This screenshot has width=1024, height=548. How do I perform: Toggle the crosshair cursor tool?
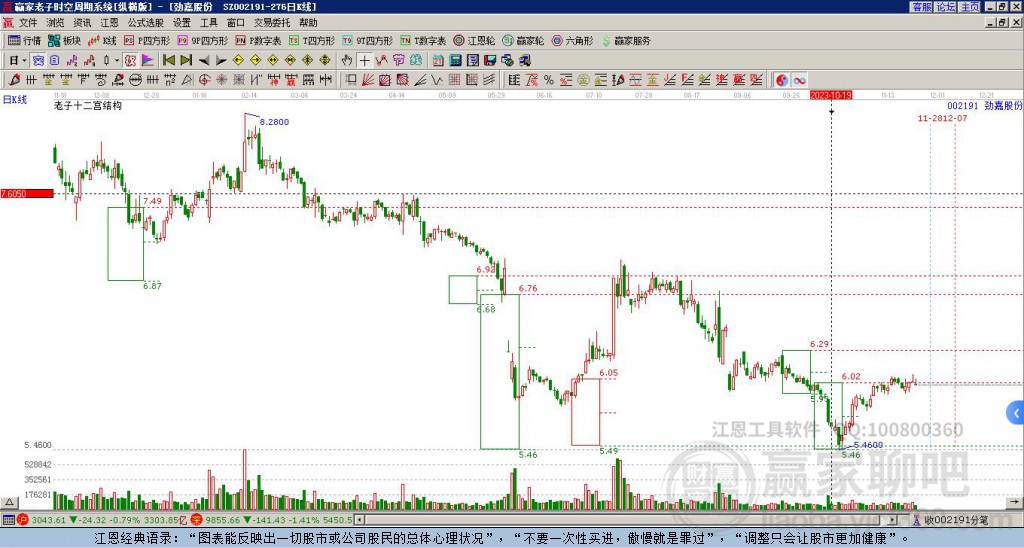[x=364, y=61]
